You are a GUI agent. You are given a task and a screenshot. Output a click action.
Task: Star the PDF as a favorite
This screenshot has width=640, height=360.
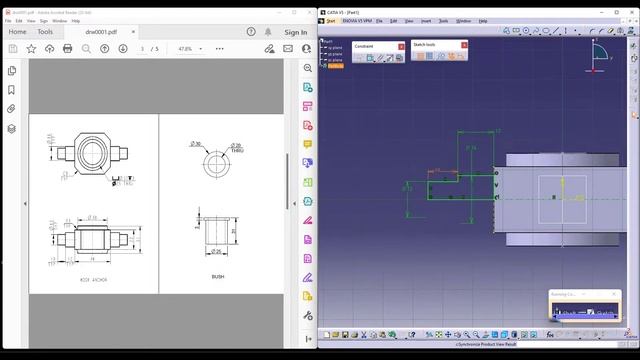pos(31,49)
